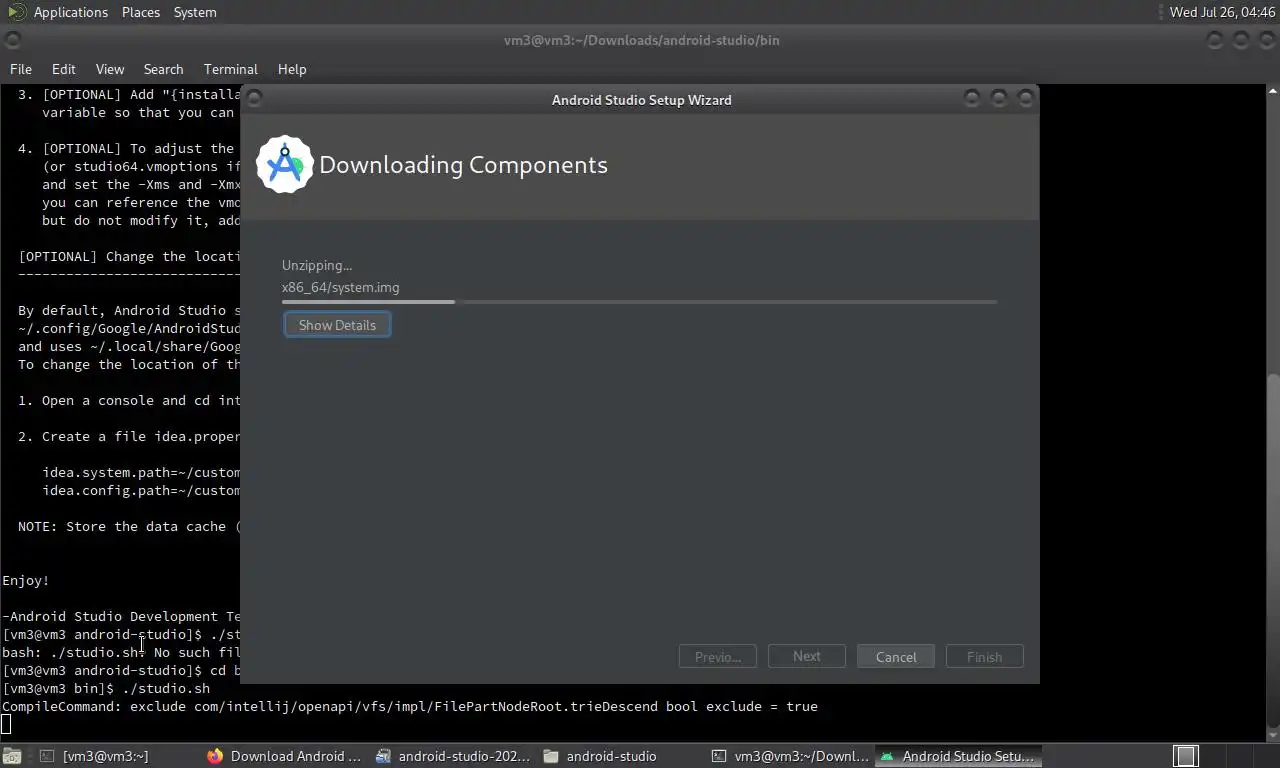Minimize the Setup Wizard window
Viewport: 1280px width, 768px height.
972,97
